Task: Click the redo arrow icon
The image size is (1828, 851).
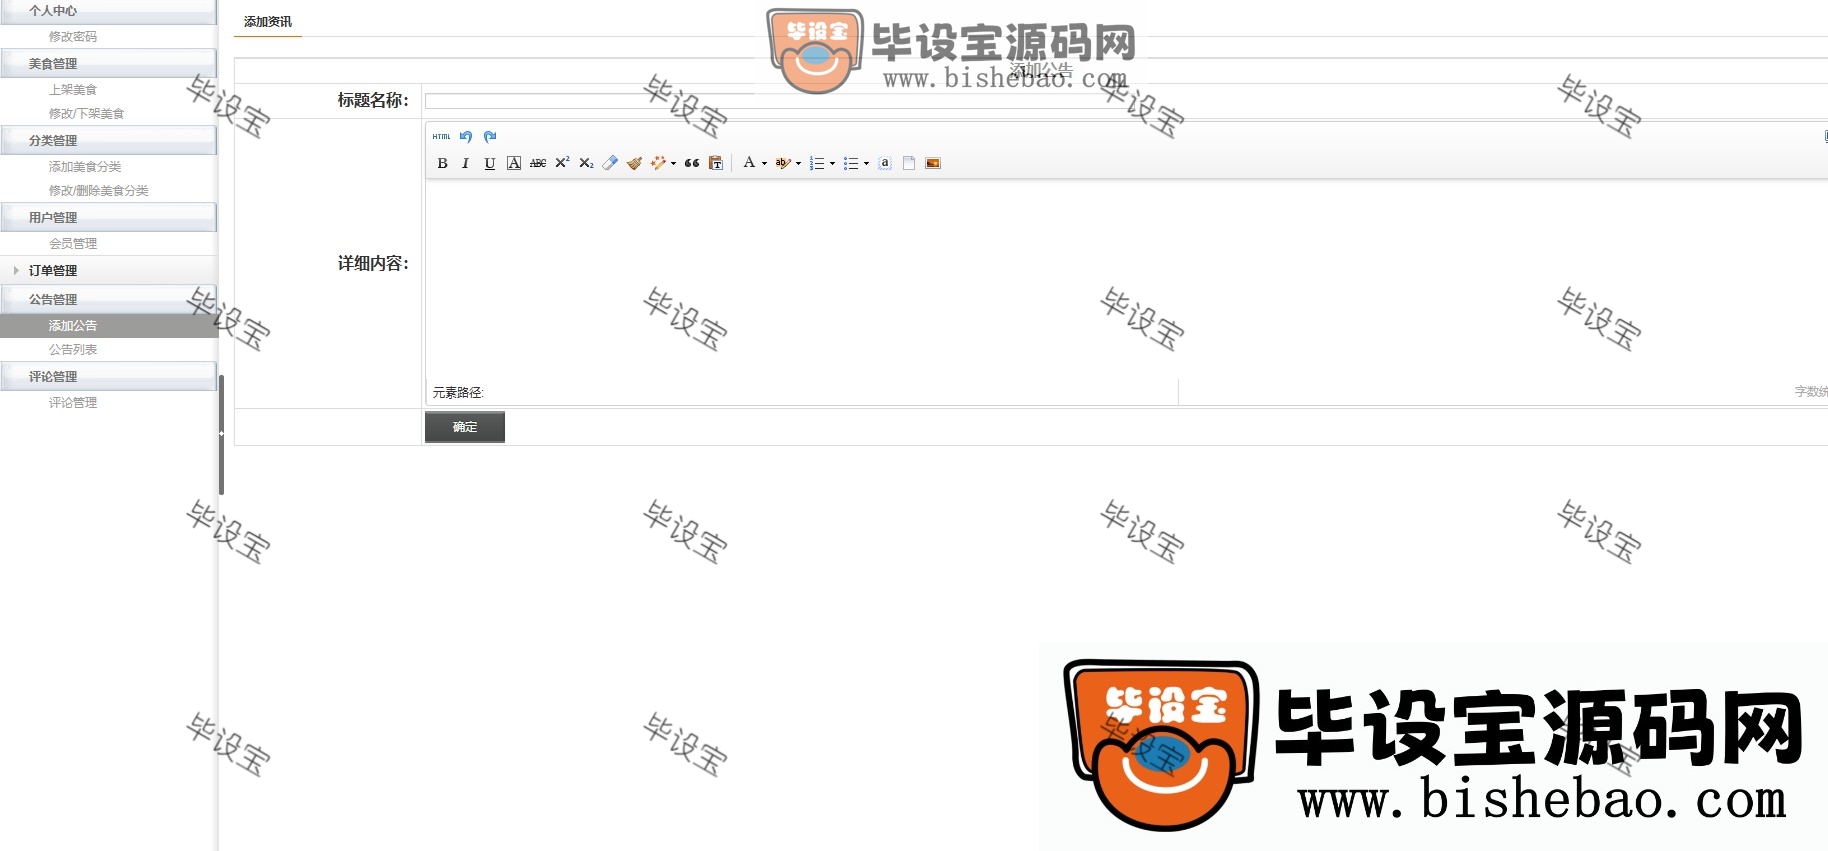Action: click(490, 137)
